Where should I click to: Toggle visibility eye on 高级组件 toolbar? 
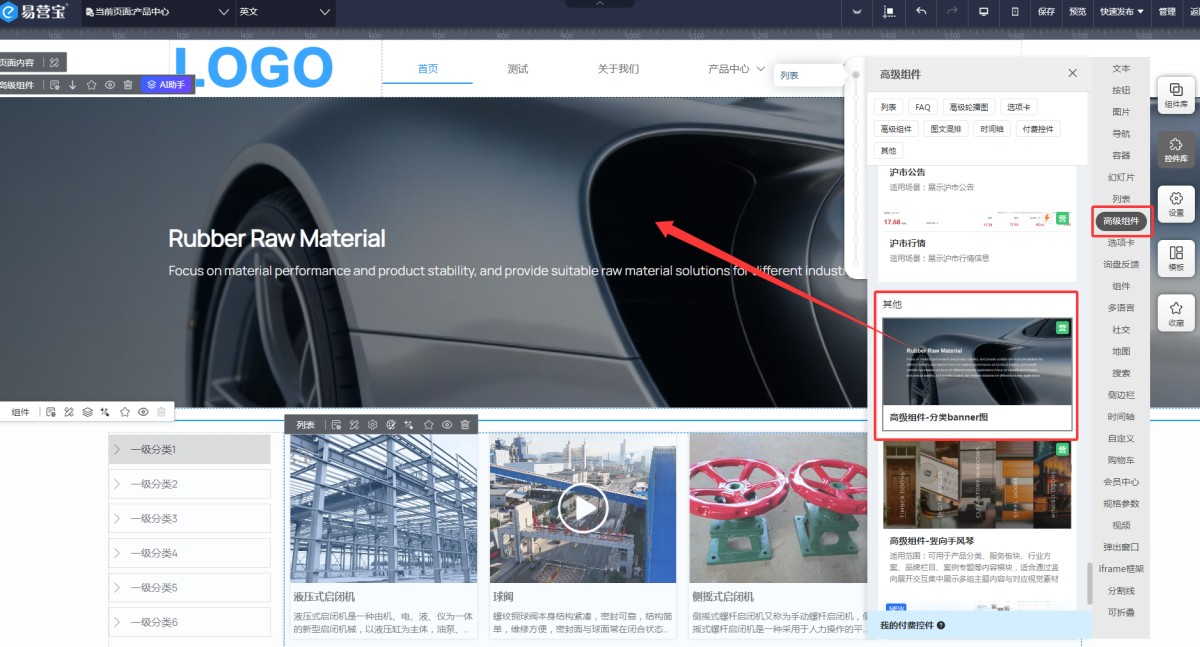(110, 85)
